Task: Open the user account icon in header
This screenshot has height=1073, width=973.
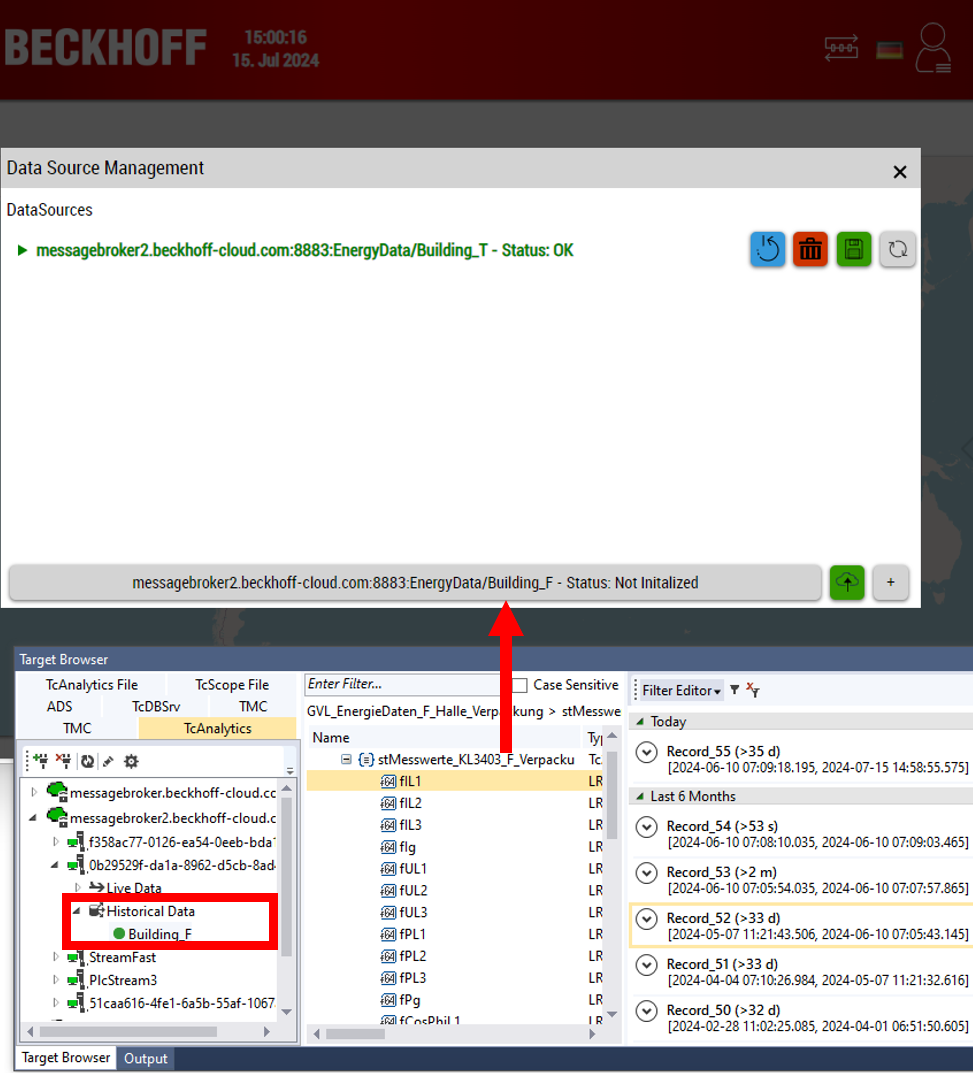Action: tap(935, 49)
